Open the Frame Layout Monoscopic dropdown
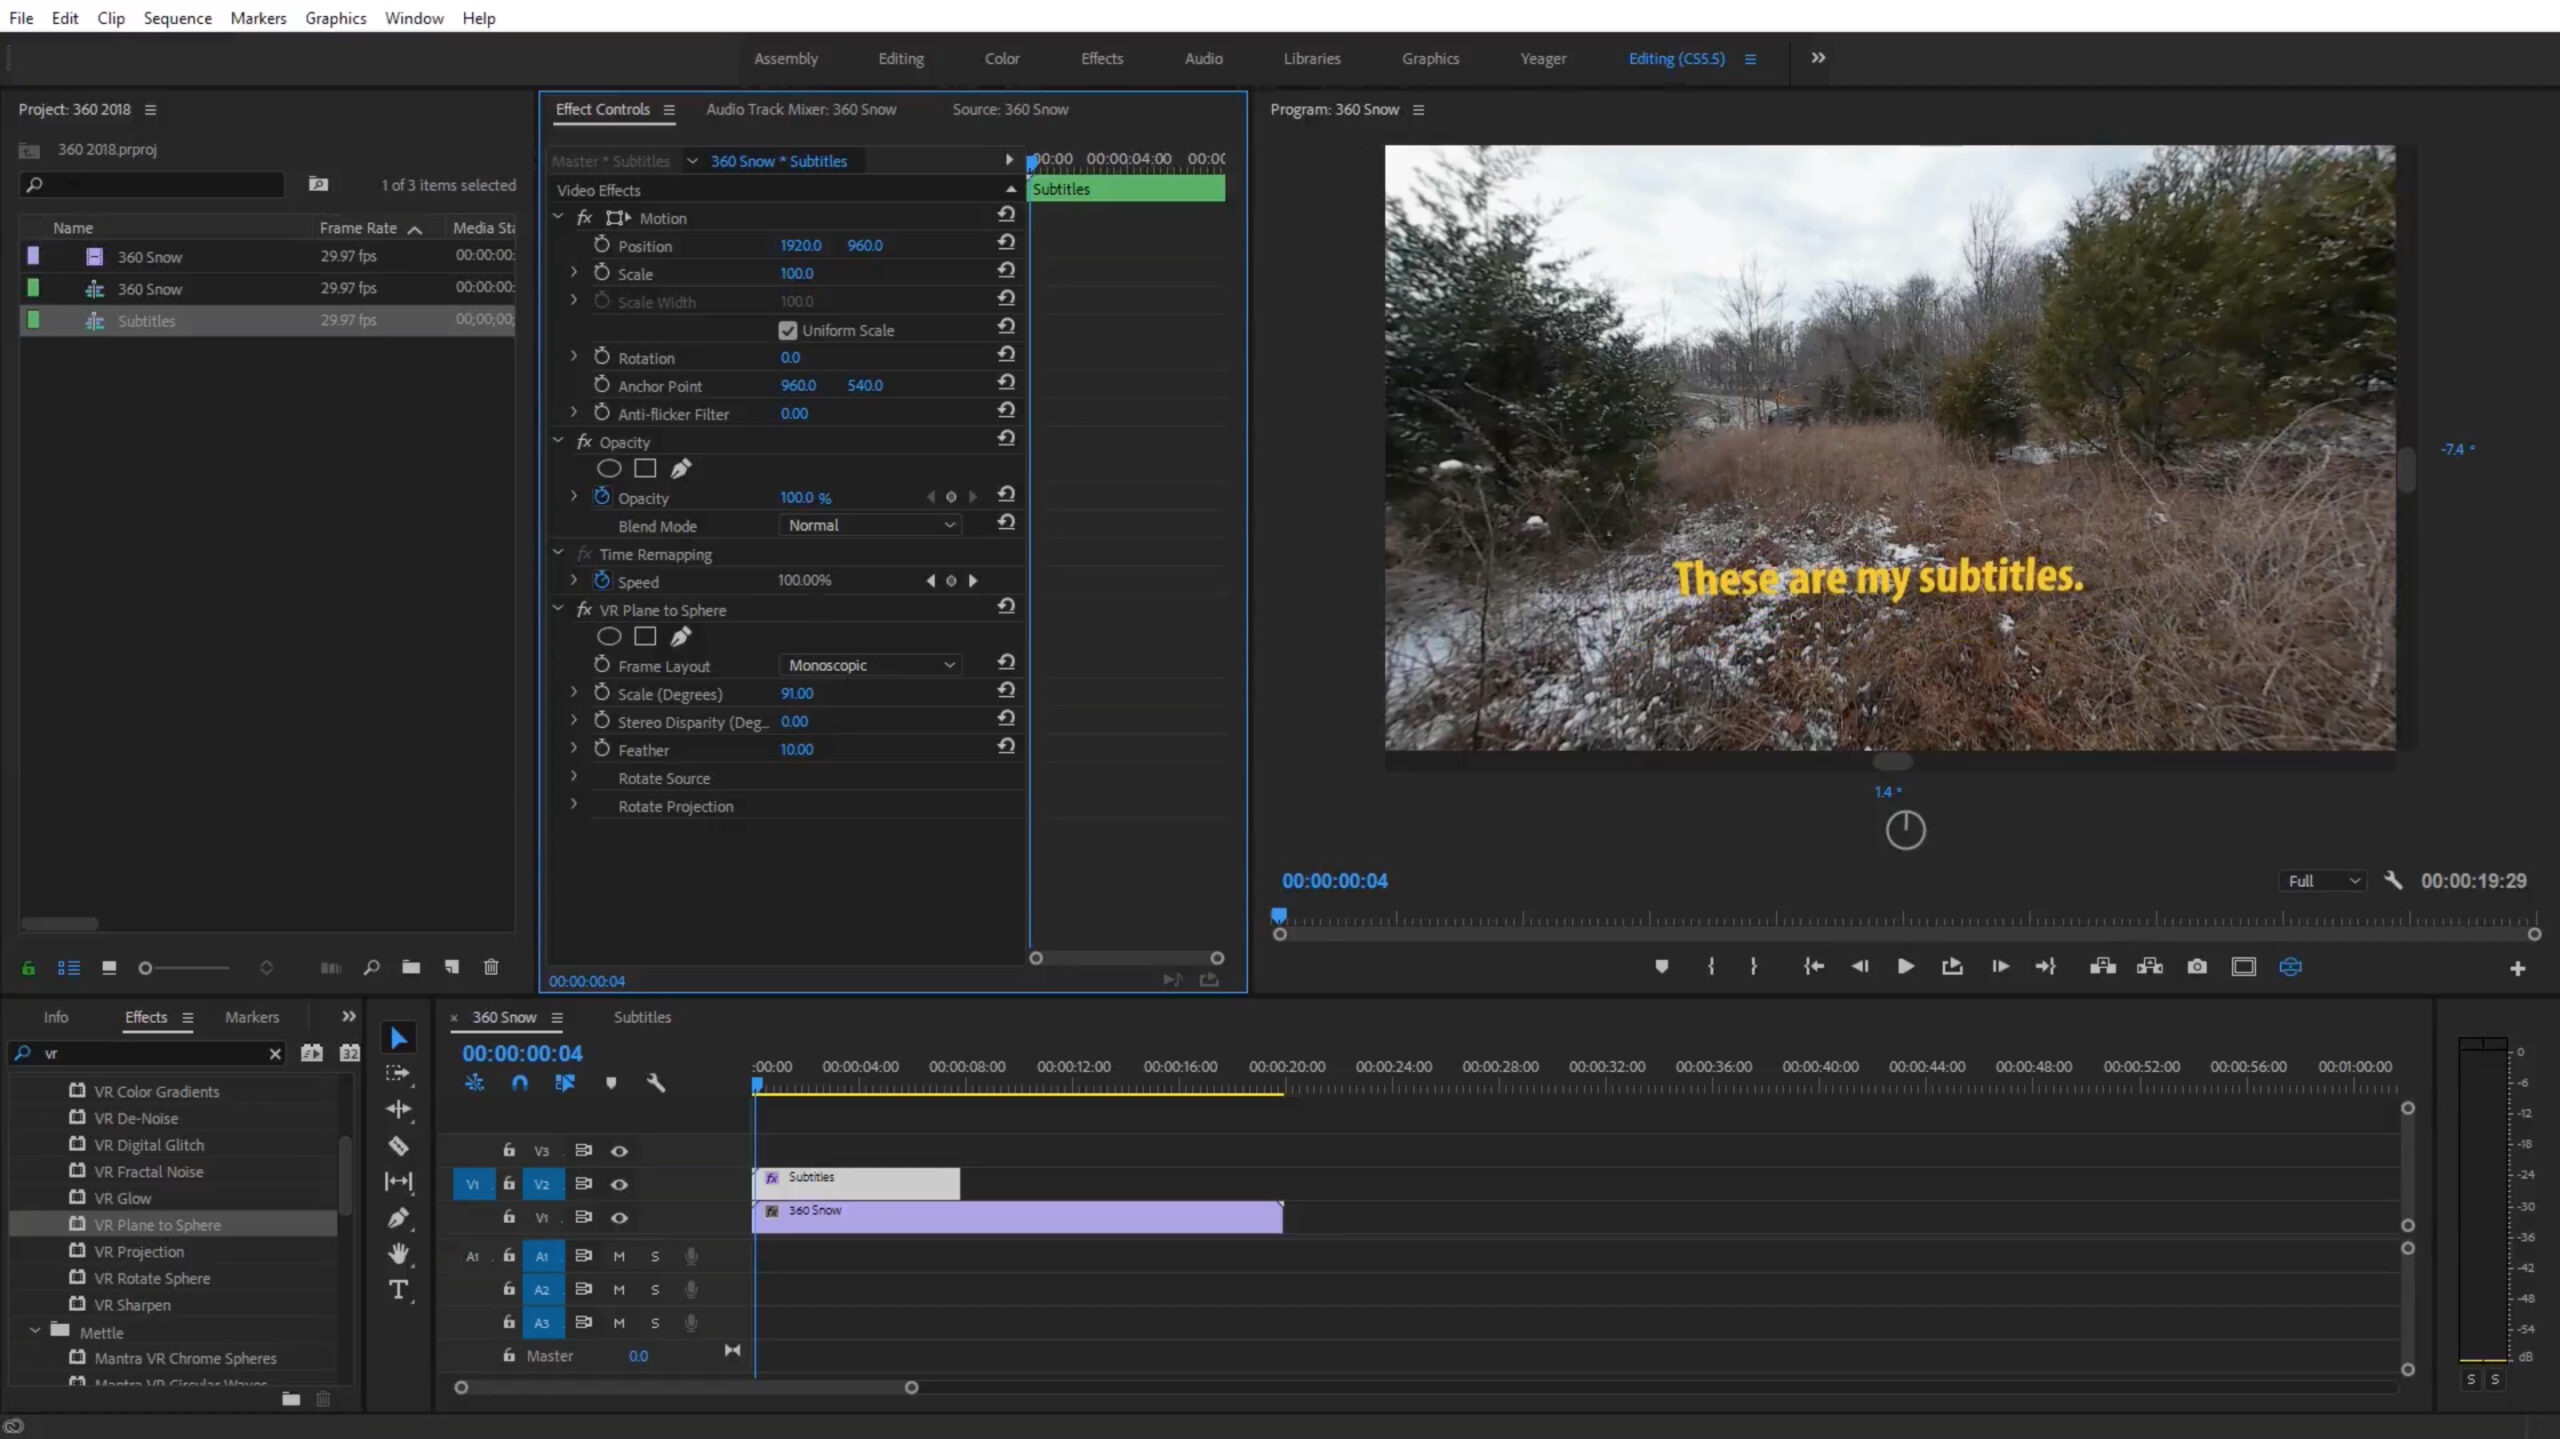Image resolution: width=2560 pixels, height=1439 pixels. (x=869, y=665)
